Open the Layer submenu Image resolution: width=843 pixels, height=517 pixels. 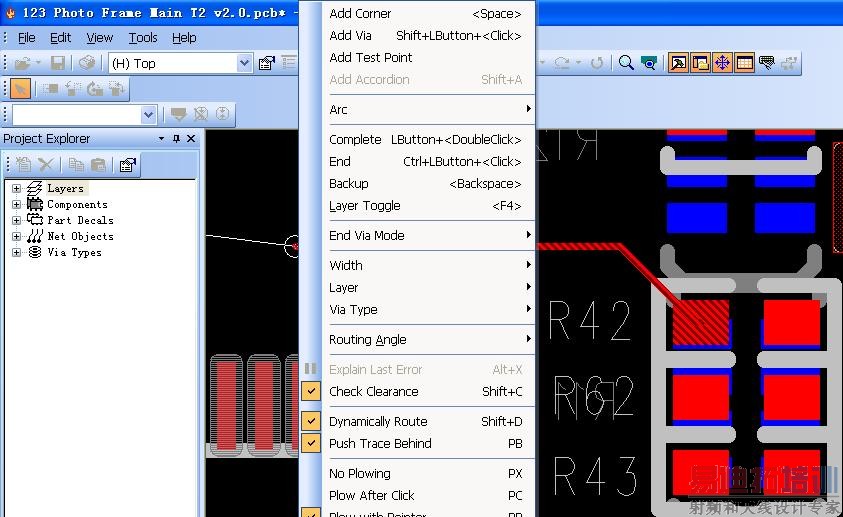pyautogui.click(x=430, y=288)
